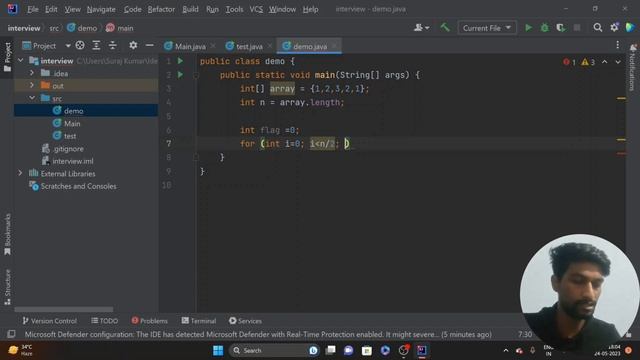Viewport: 640px width, 360px height.
Task: Open Structure tool window
Action: [7, 287]
